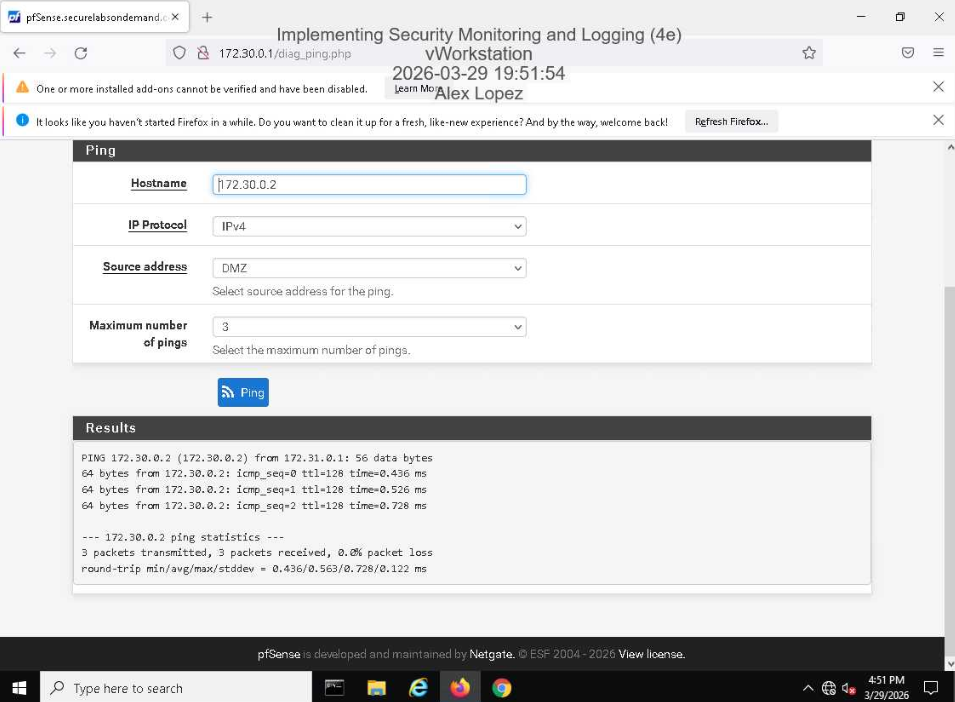Open the Maximum number of pings dropdown
Viewport: 955px width, 702px height.
point(369,327)
